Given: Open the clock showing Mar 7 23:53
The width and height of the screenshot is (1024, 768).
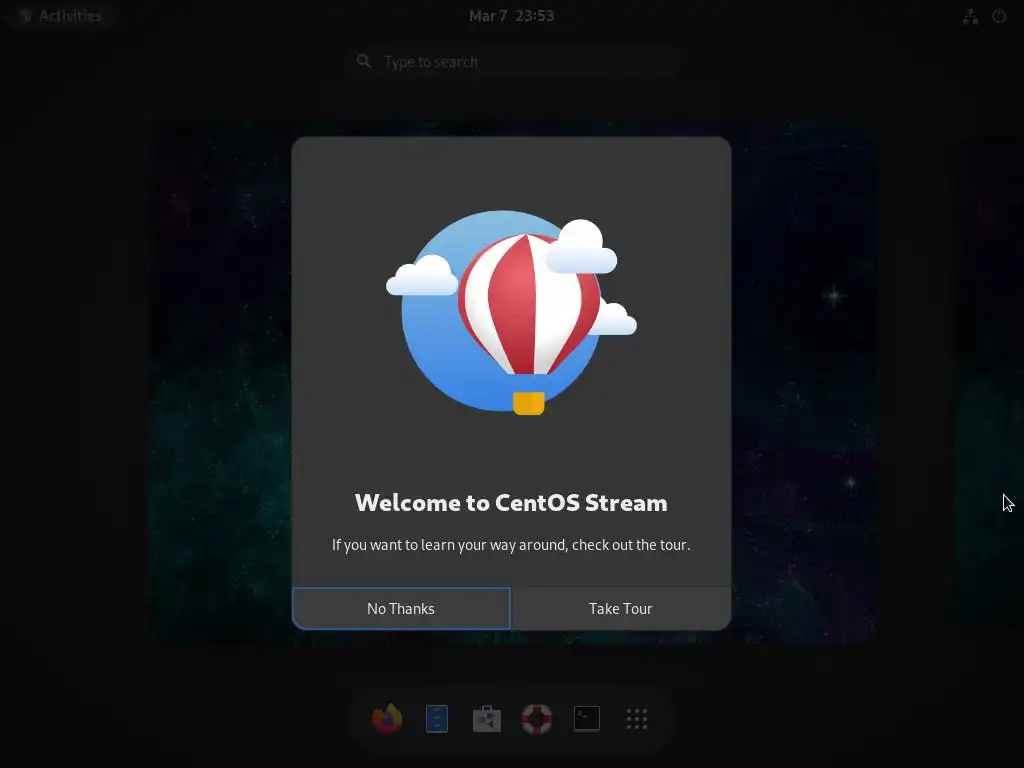Looking at the screenshot, I should click(x=511, y=16).
